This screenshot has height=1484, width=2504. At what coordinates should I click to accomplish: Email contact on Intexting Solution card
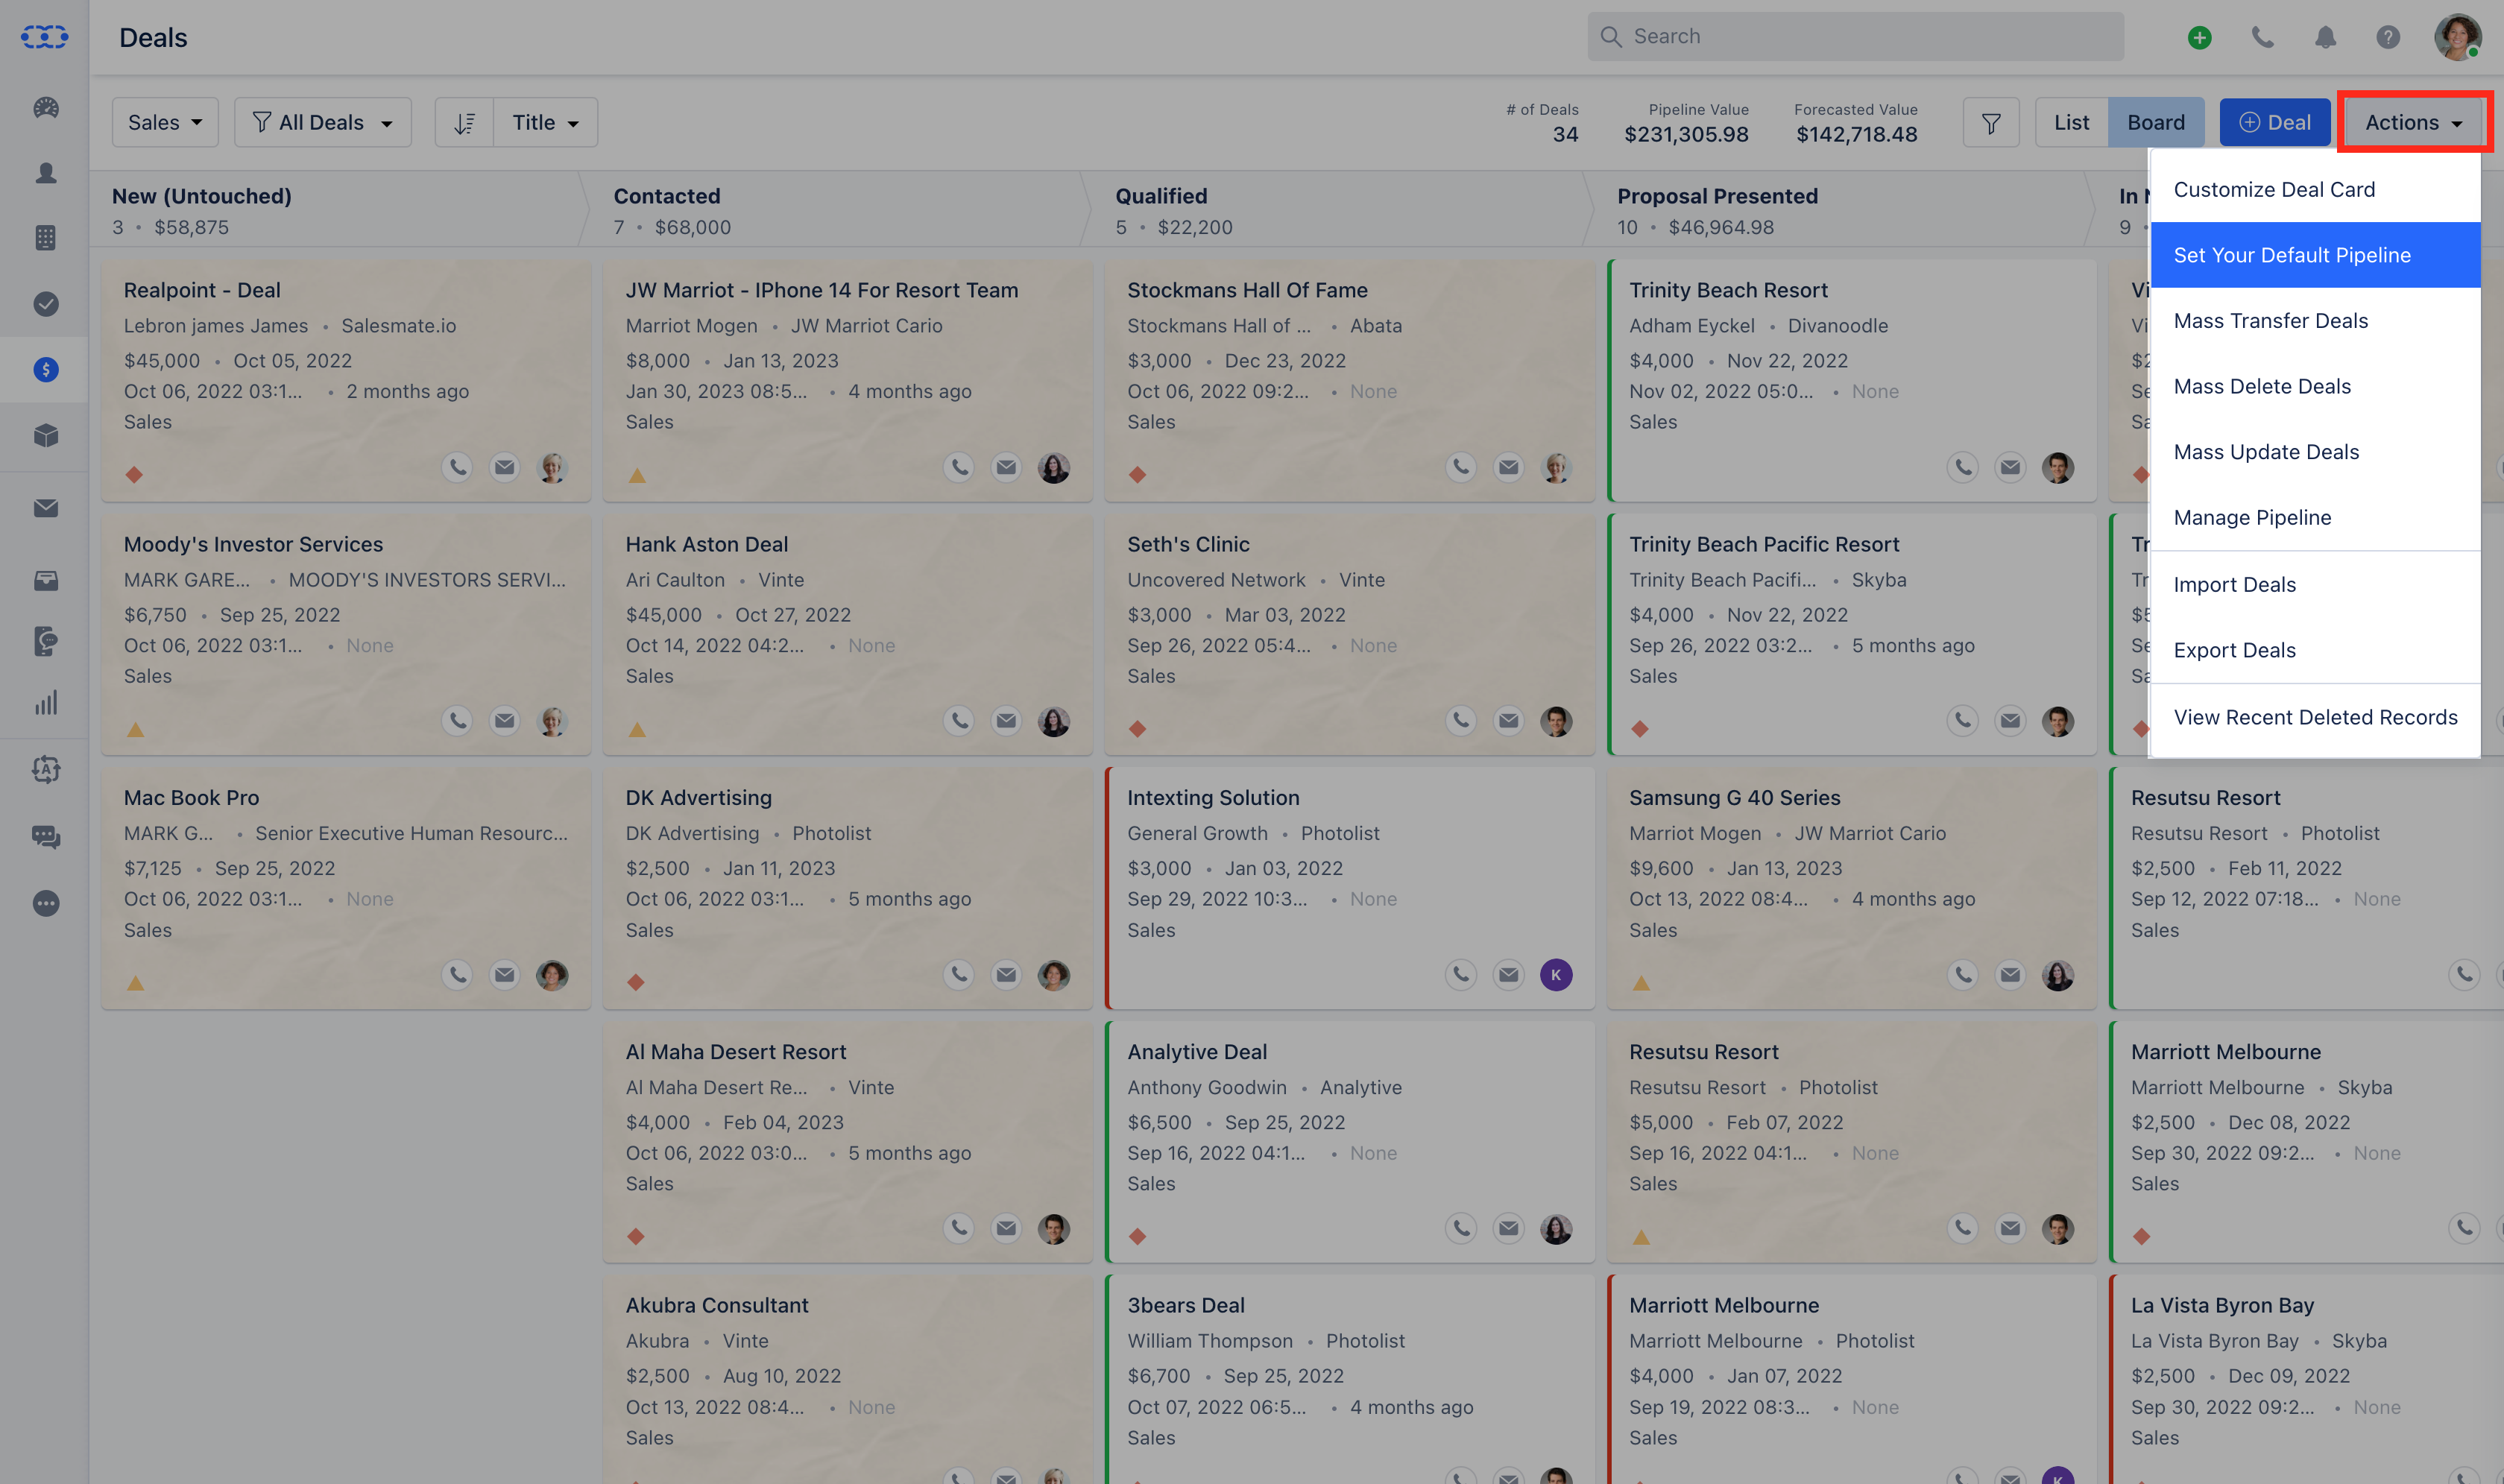[1509, 974]
